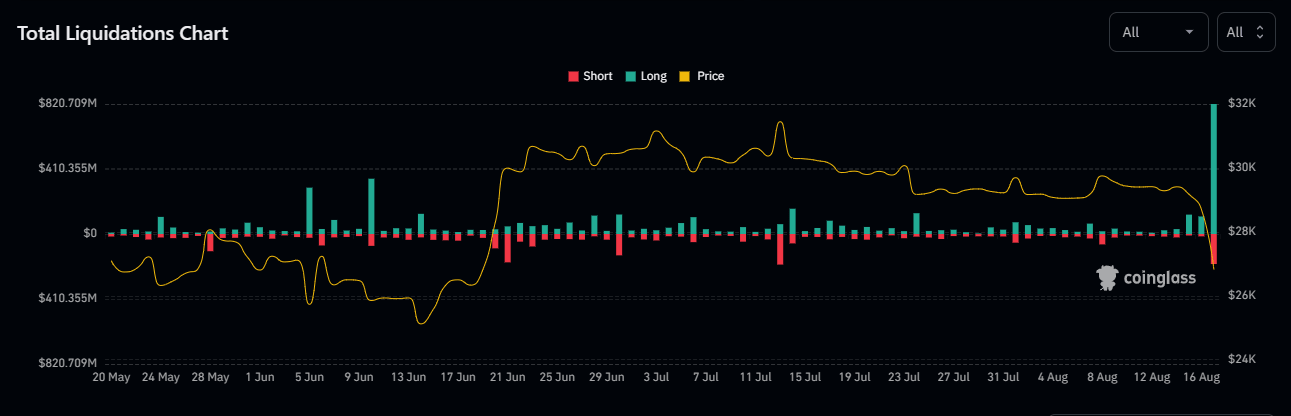
Task: Toggle the Long series in the legend
Action: [646, 76]
